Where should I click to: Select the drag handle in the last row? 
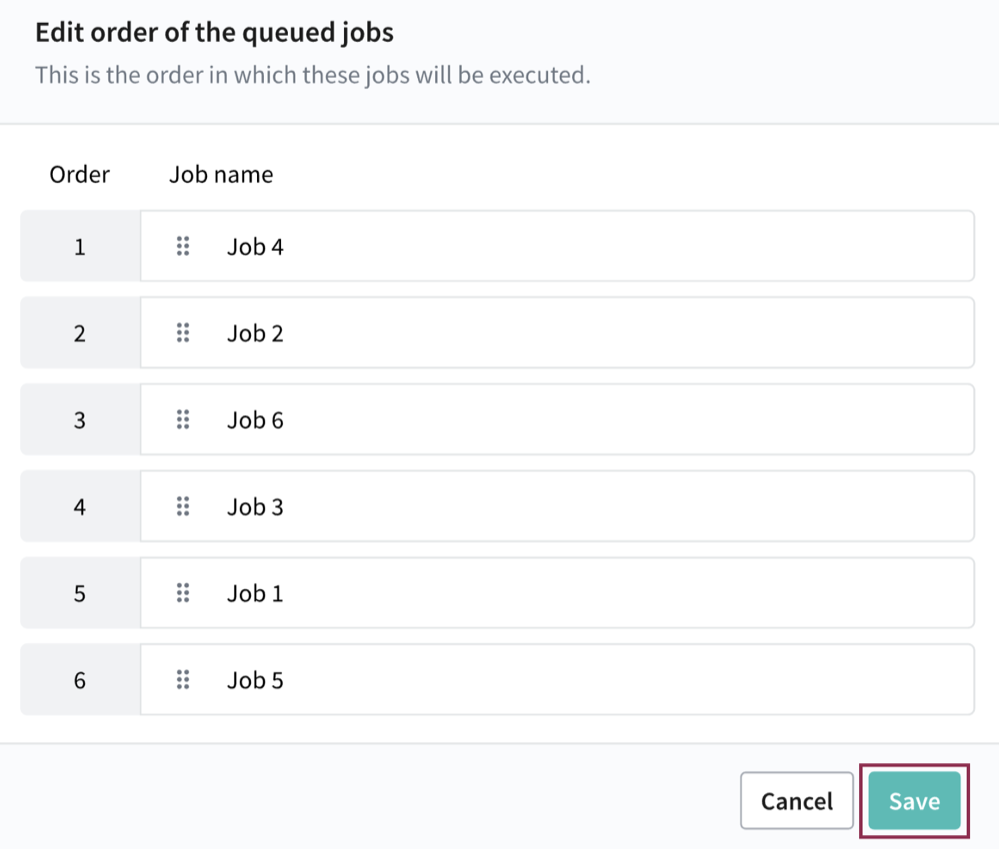pos(183,680)
